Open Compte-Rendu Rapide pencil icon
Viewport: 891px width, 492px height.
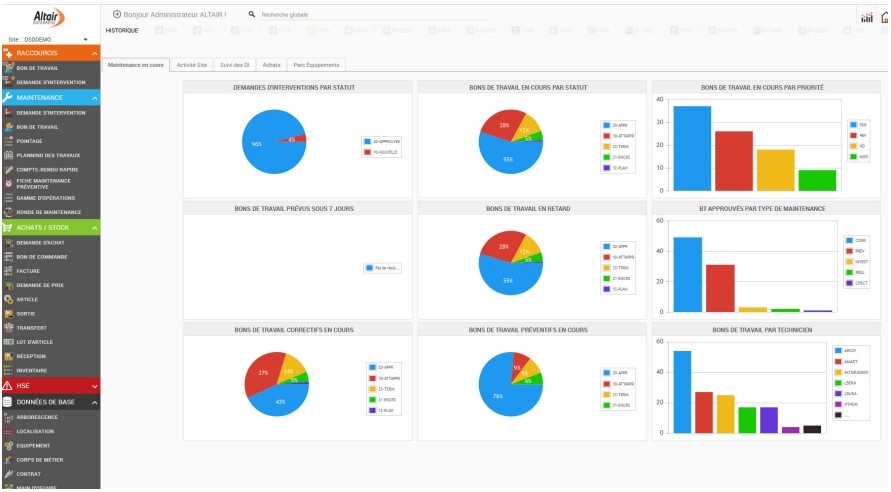[8, 170]
